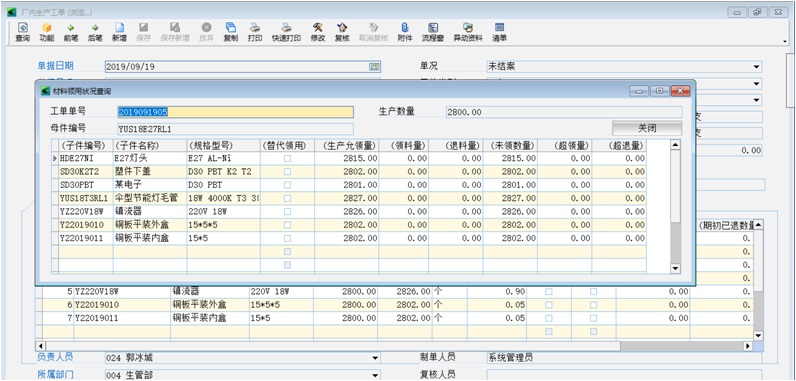Print with the 打印 icon
Screen dimensions: 796x381
click(255, 32)
